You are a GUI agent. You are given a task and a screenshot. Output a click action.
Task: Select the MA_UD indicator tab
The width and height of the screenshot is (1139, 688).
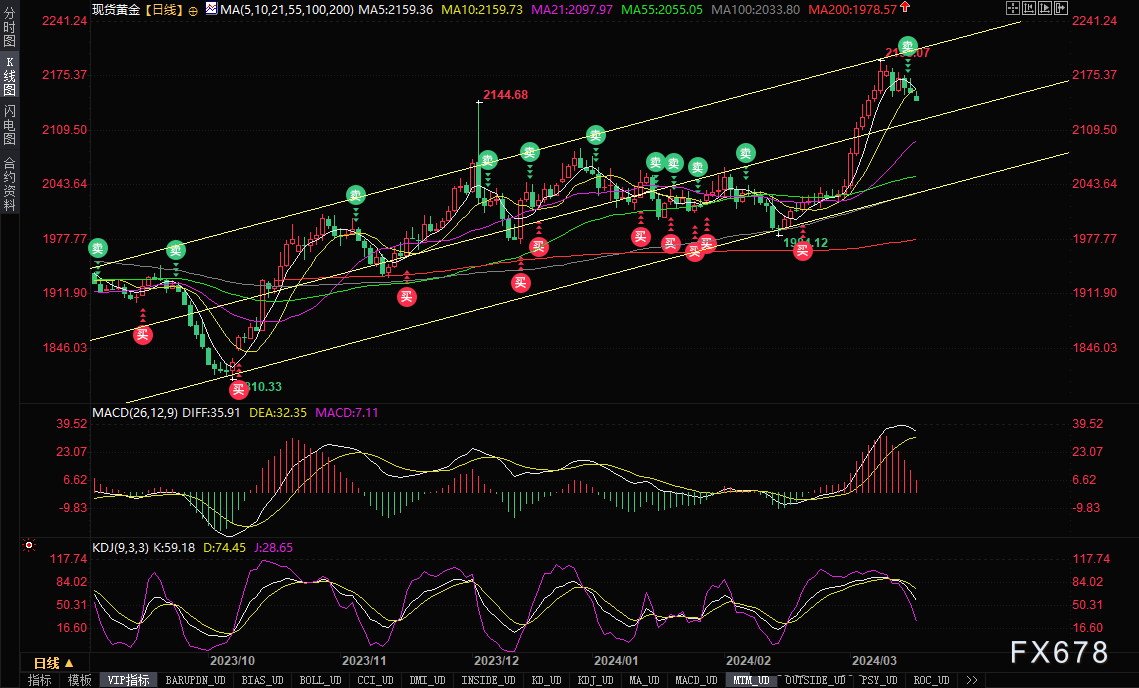click(x=644, y=680)
